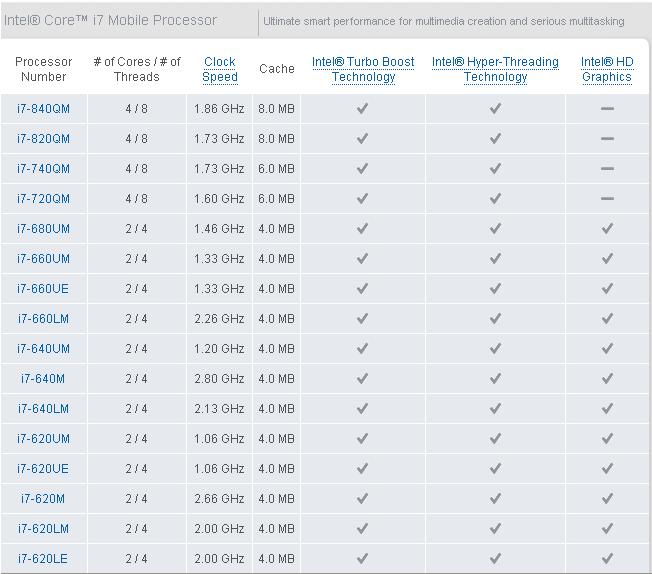652x574 pixels.
Task: Click the Hyper-Threading checkmark for i7-840QM
Action: (495, 109)
